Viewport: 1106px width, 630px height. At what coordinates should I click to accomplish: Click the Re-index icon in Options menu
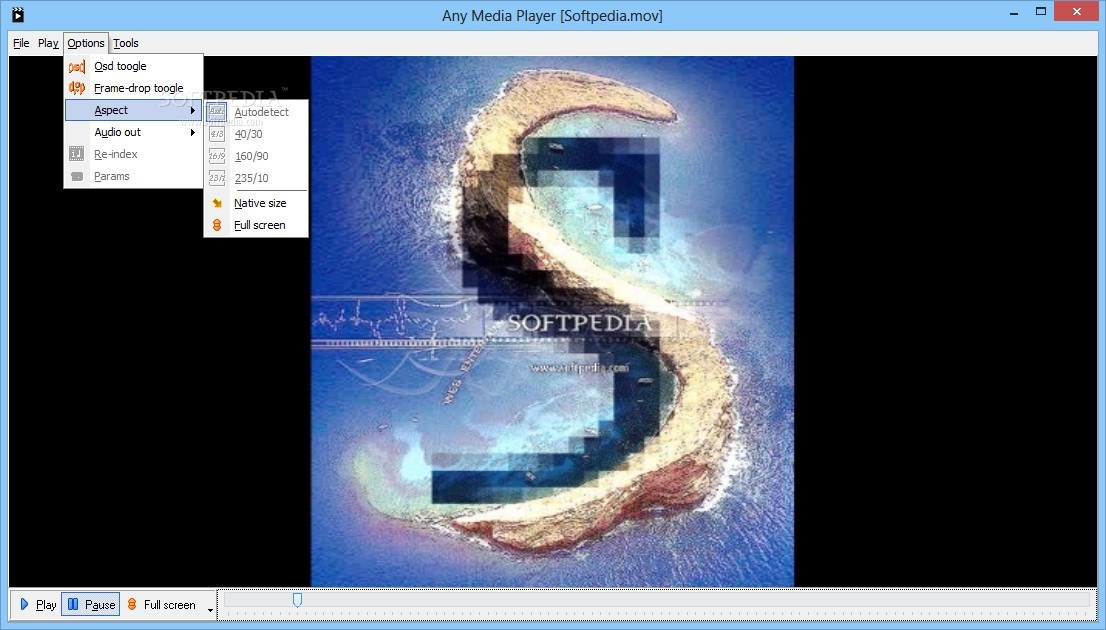[77, 154]
